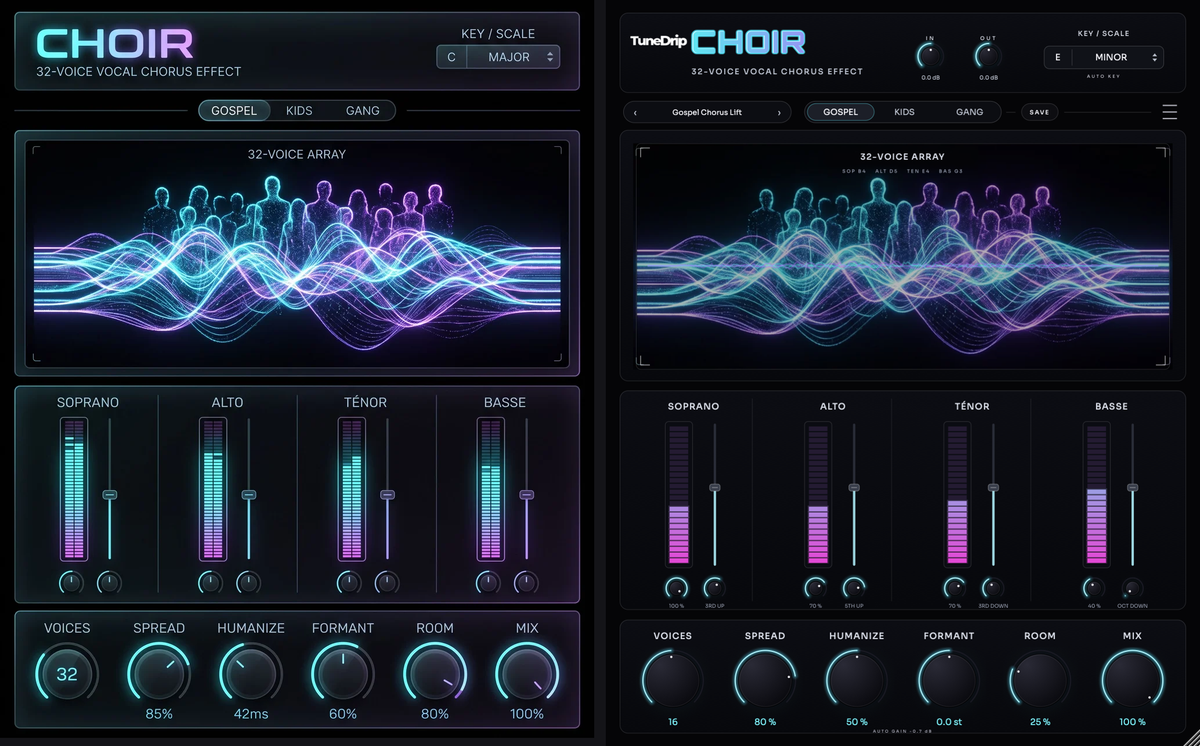1200x746 pixels.
Task: Click the IN gain knob
Action: click(x=930, y=57)
